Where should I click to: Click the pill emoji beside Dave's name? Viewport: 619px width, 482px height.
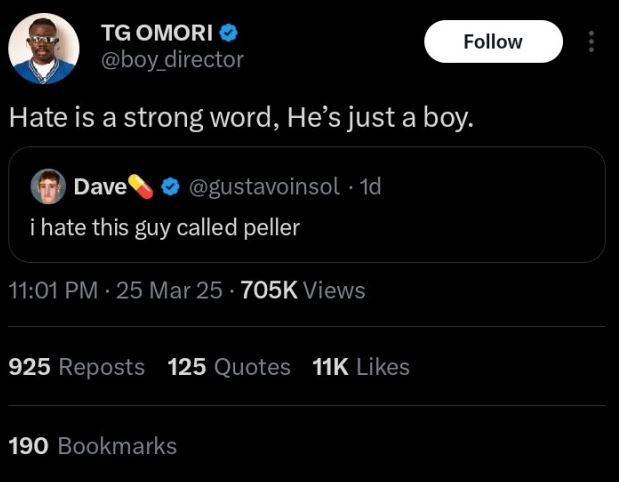(x=141, y=186)
